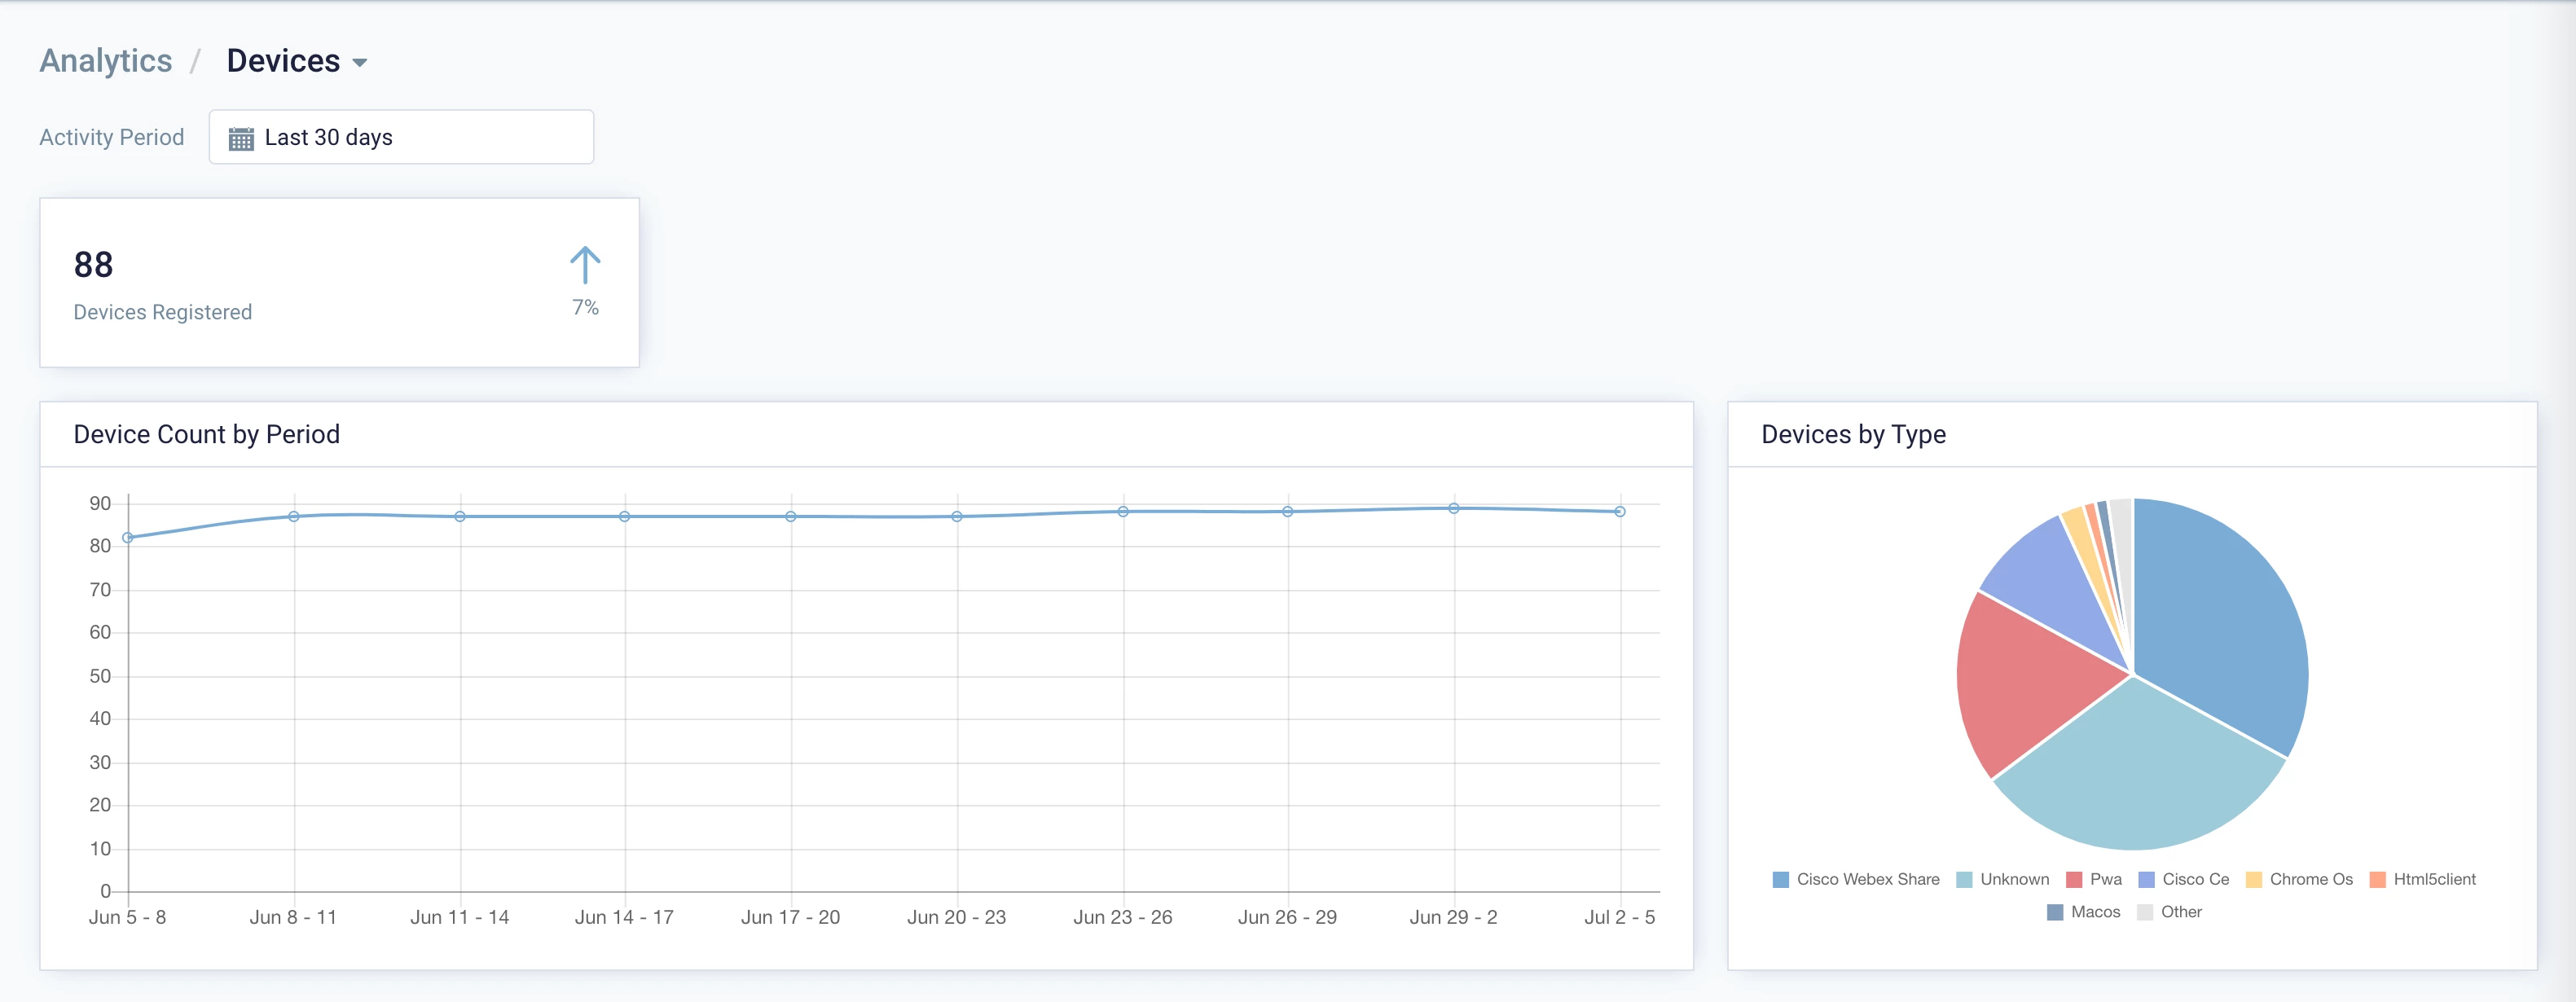Click the Jun 5 - 8 axis label
Image resolution: width=2576 pixels, height=1002 pixels.
coord(128,918)
